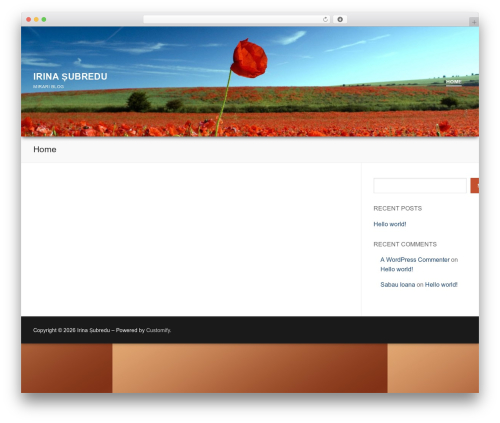Click the blog tagline under site title
The height and width of the screenshot is (423, 500).
pyautogui.click(x=48, y=87)
